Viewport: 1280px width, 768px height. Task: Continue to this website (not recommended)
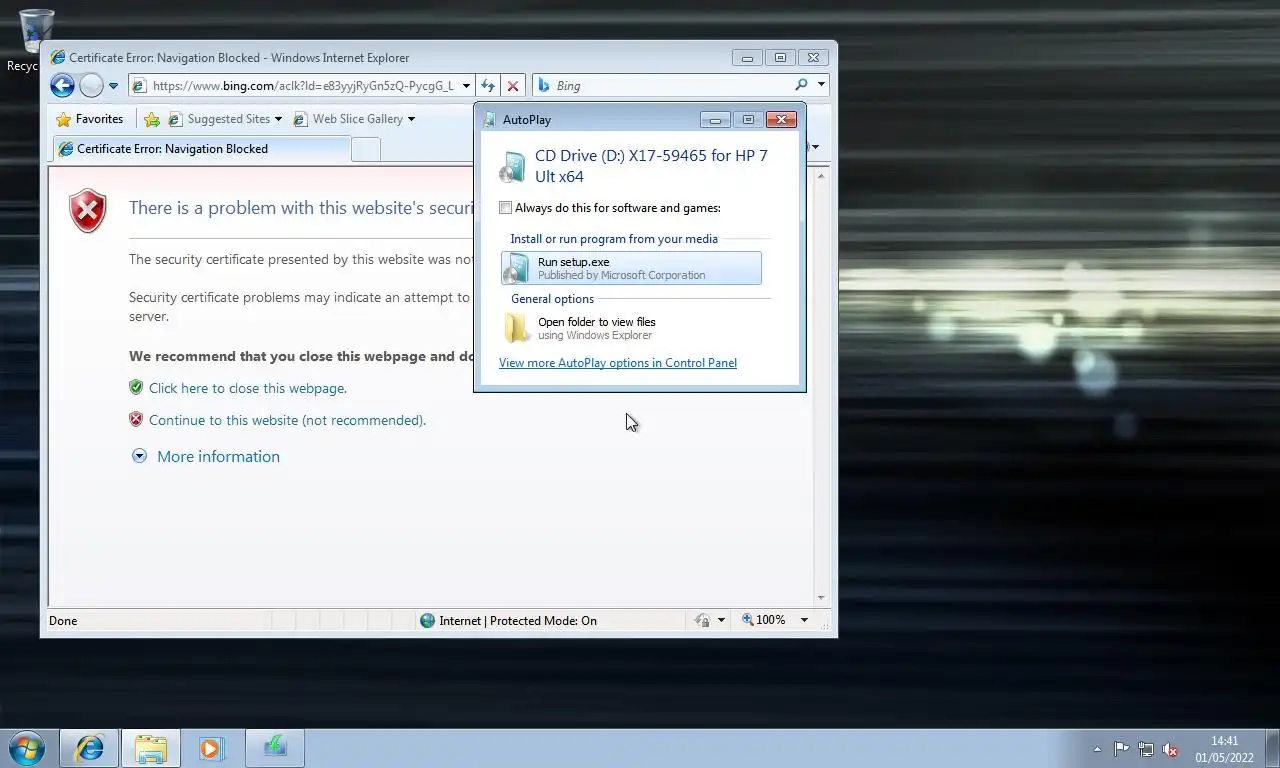[x=287, y=420]
